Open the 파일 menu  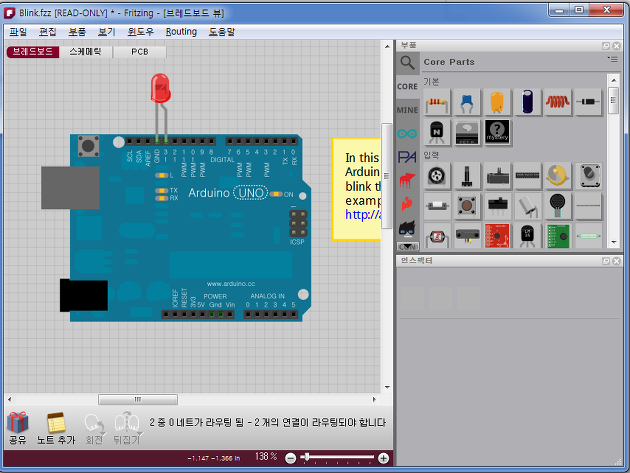tap(18, 32)
